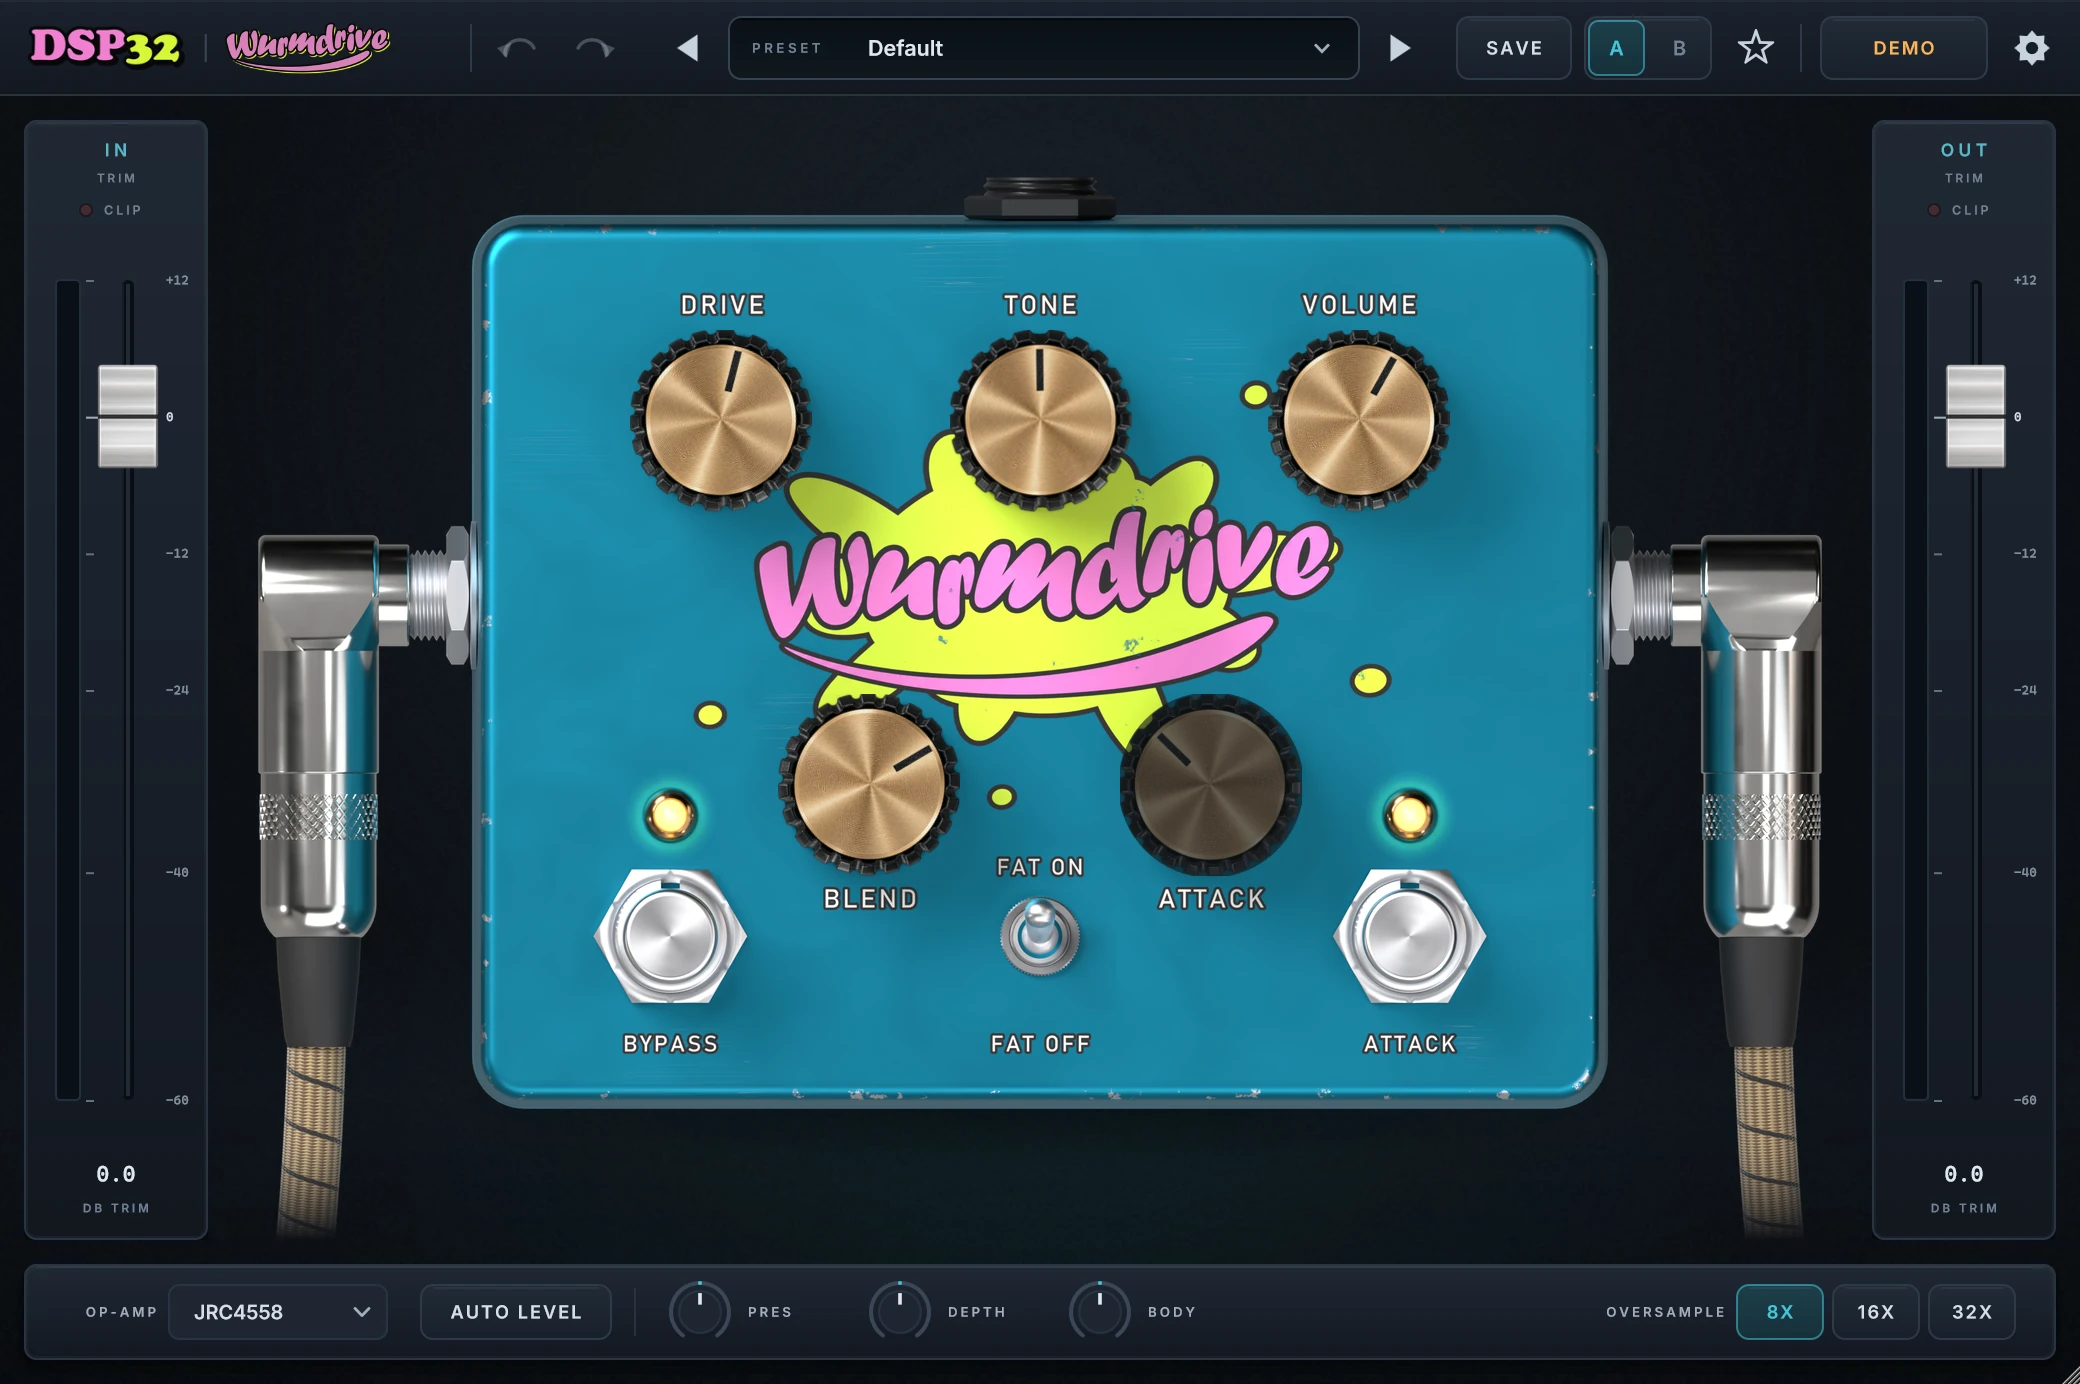Image resolution: width=2080 pixels, height=1384 pixels.
Task: Click the OUT CLIP indicator light
Action: (x=1934, y=210)
